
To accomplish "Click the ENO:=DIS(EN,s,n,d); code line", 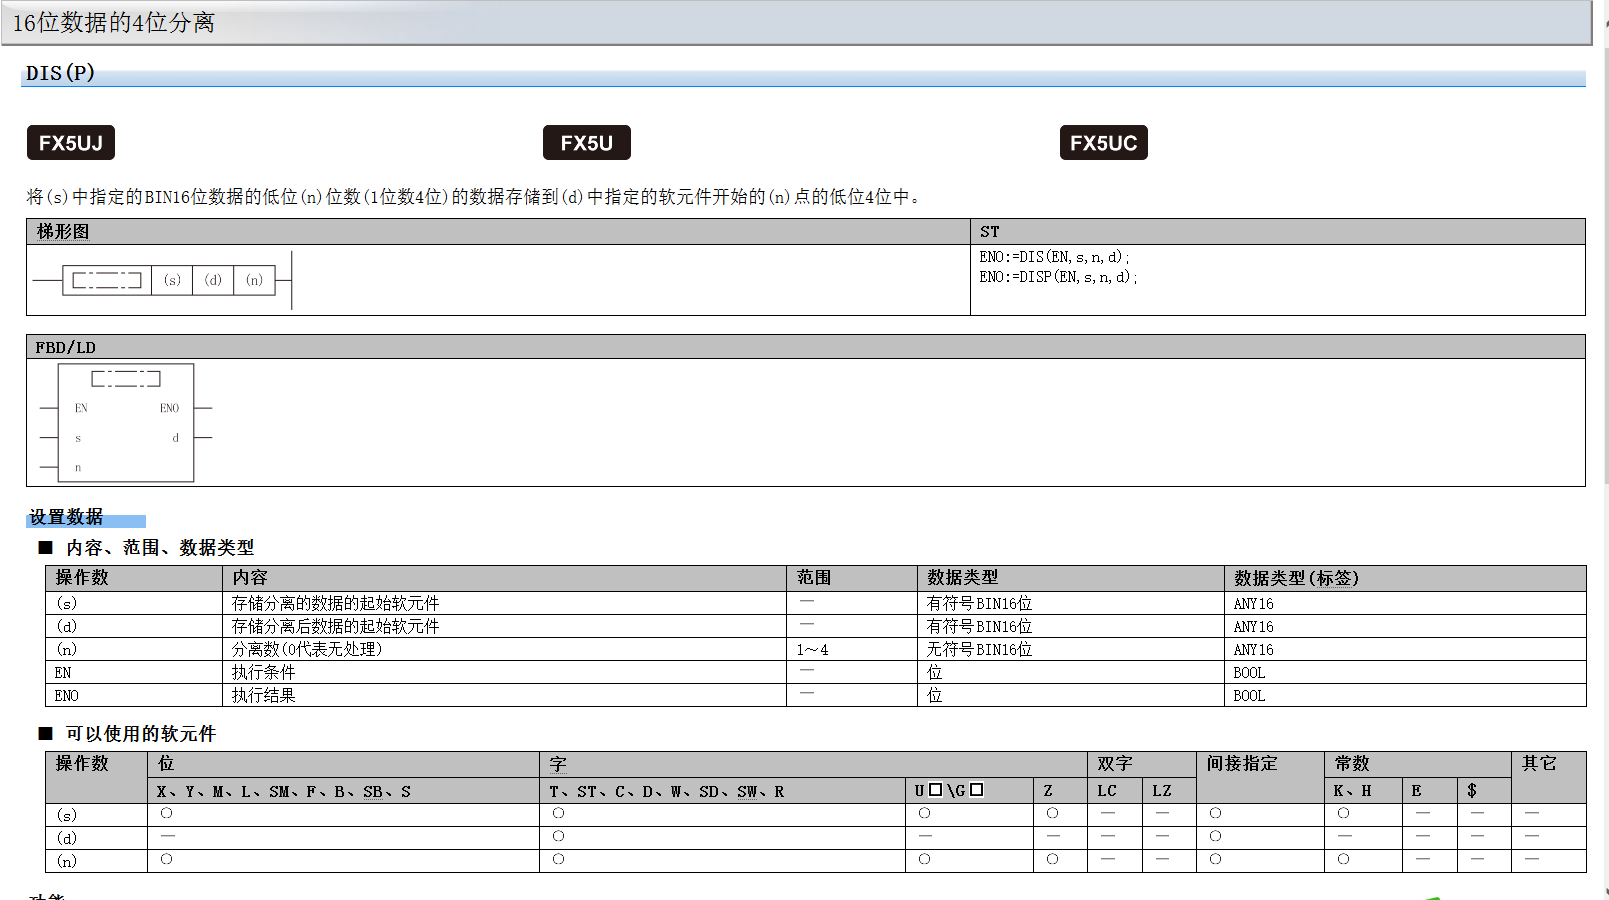I will [1054, 257].
